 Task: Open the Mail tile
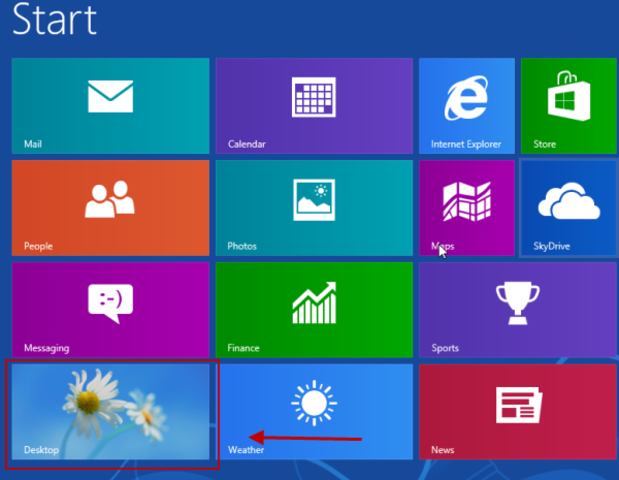coord(111,106)
